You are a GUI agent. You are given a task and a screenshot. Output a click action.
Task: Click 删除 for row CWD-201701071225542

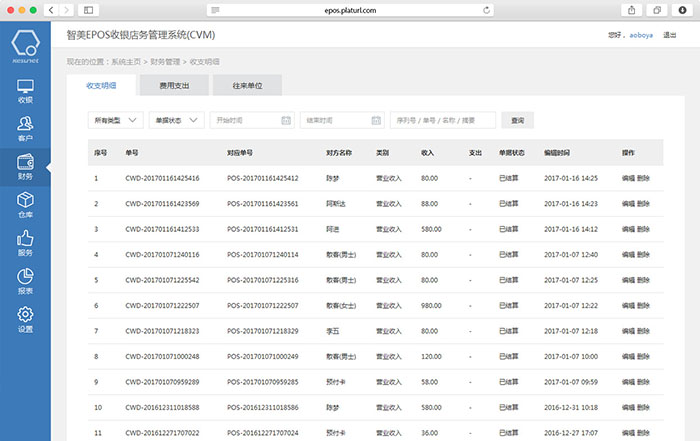(x=643, y=280)
